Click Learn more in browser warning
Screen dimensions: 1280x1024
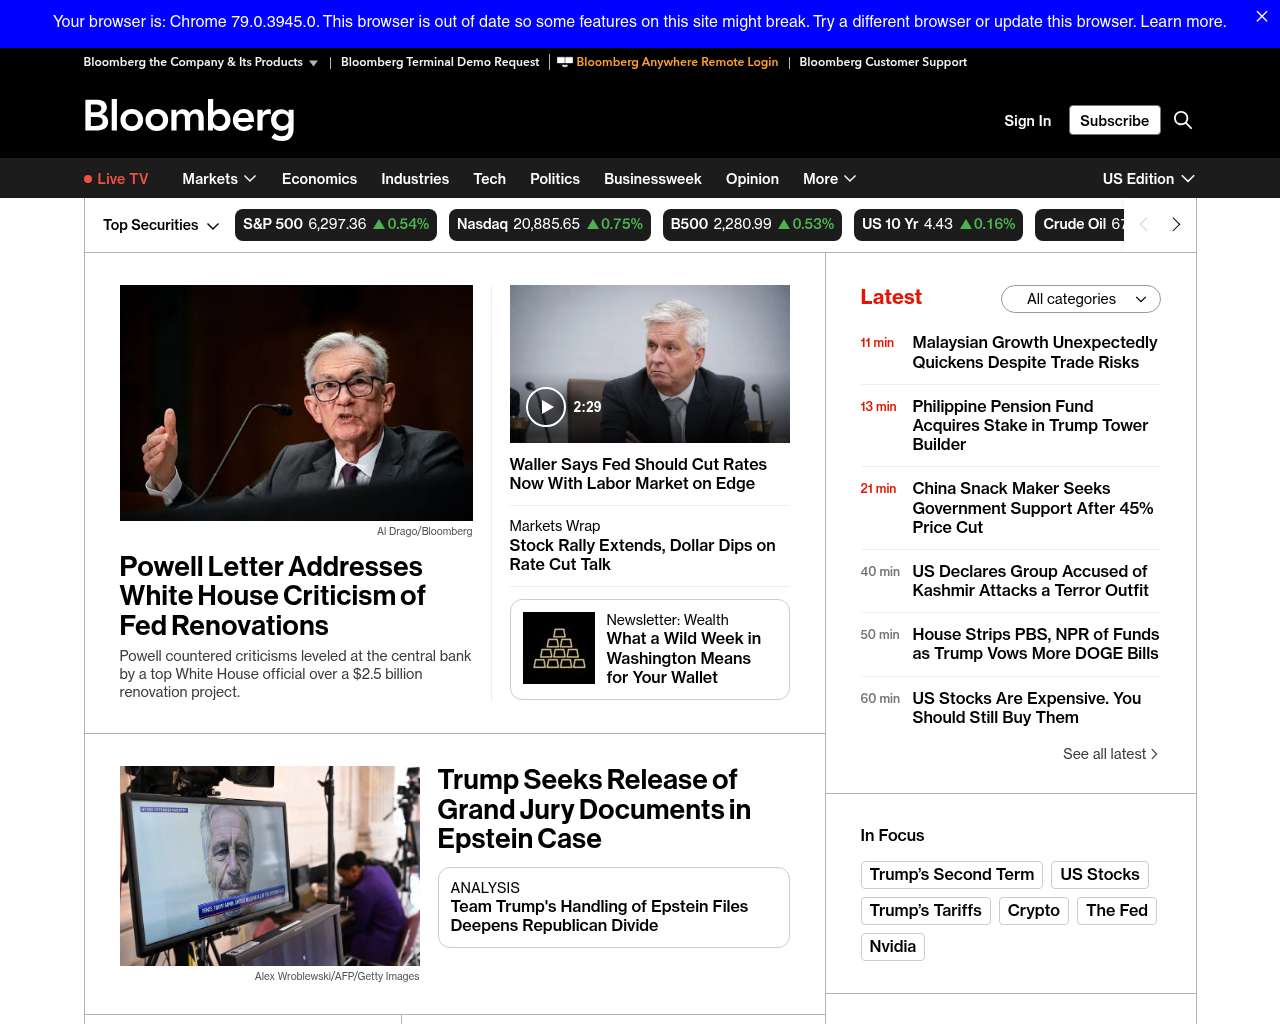coord(1183,21)
